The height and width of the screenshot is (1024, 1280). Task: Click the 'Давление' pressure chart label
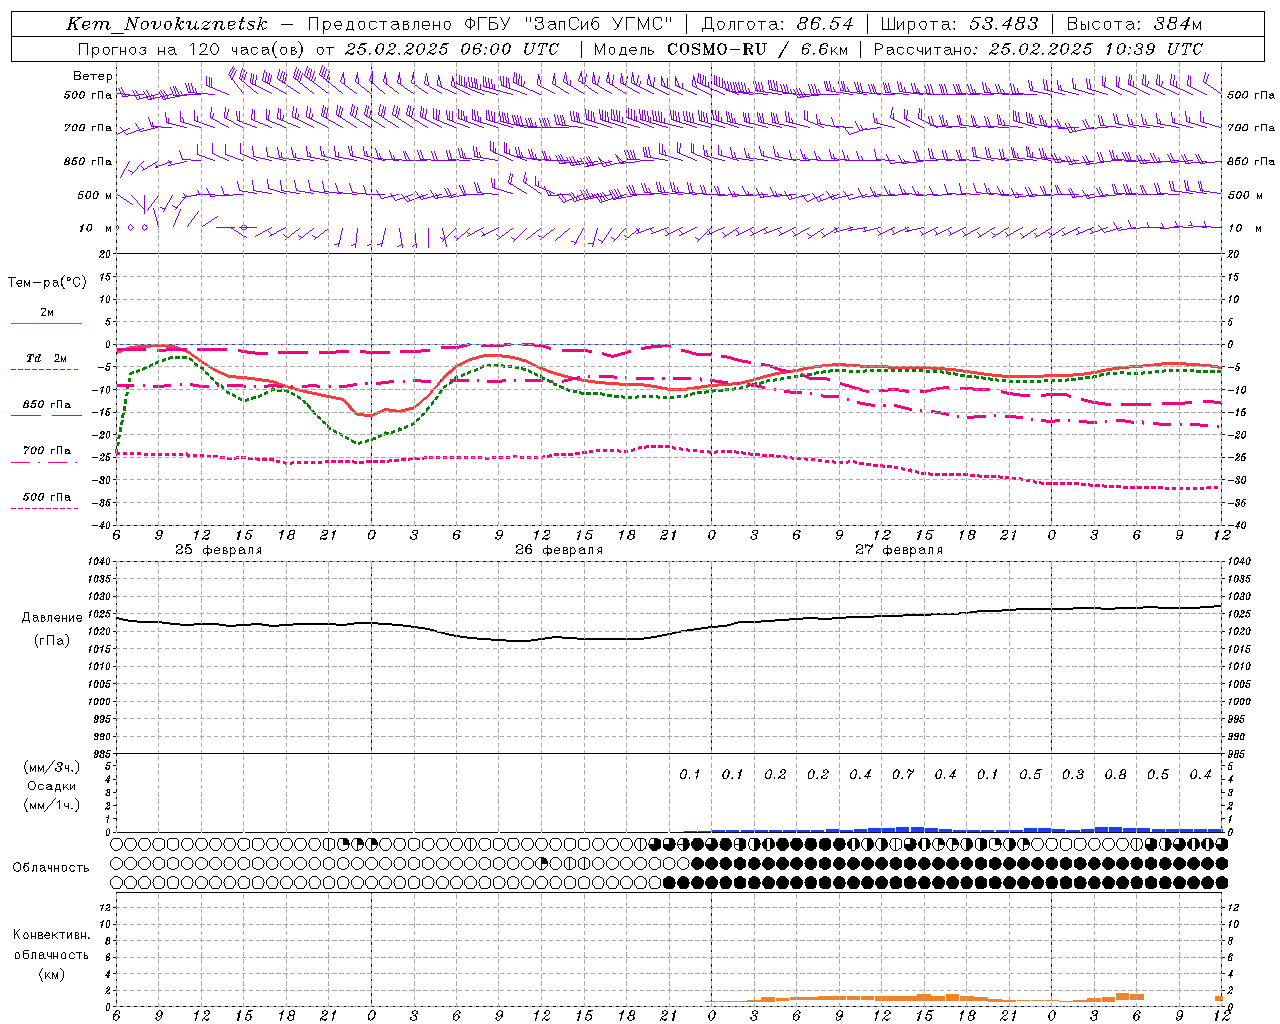(52, 618)
